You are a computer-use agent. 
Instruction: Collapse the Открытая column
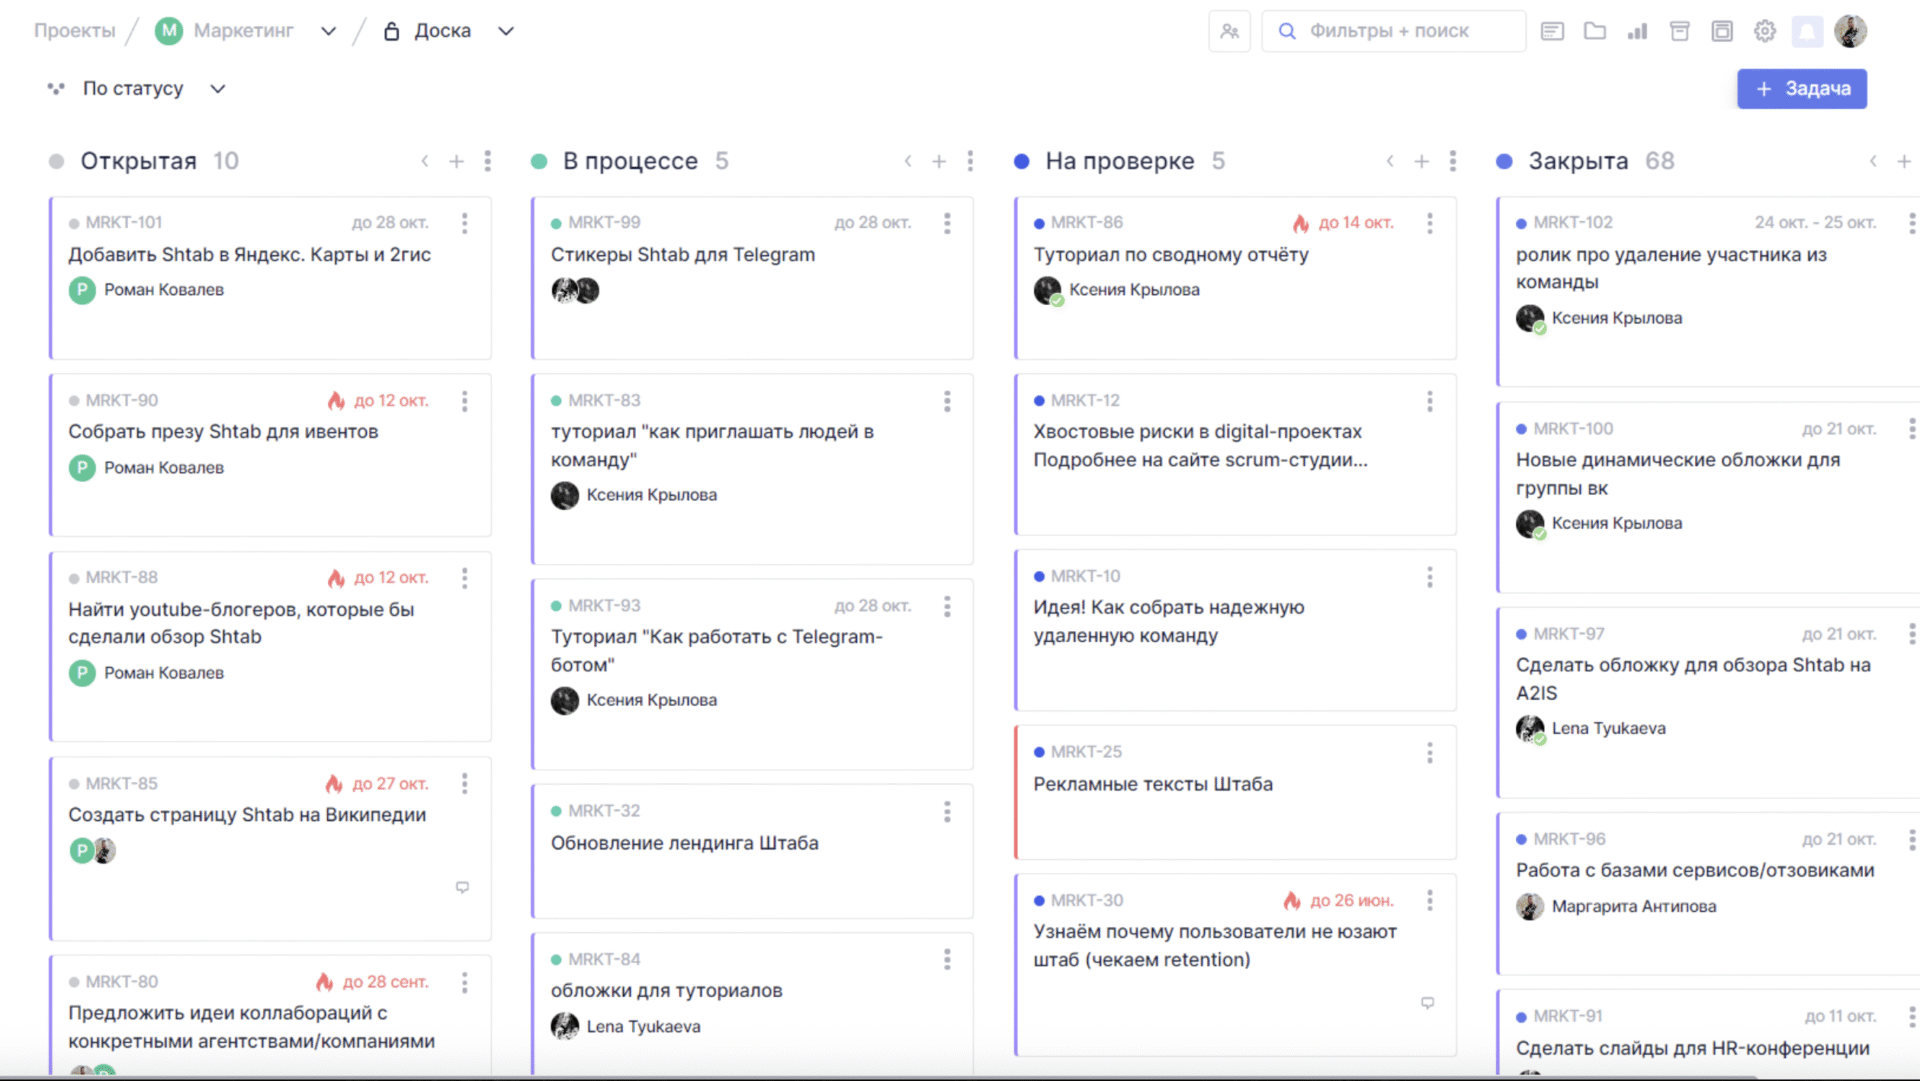pyautogui.click(x=425, y=161)
